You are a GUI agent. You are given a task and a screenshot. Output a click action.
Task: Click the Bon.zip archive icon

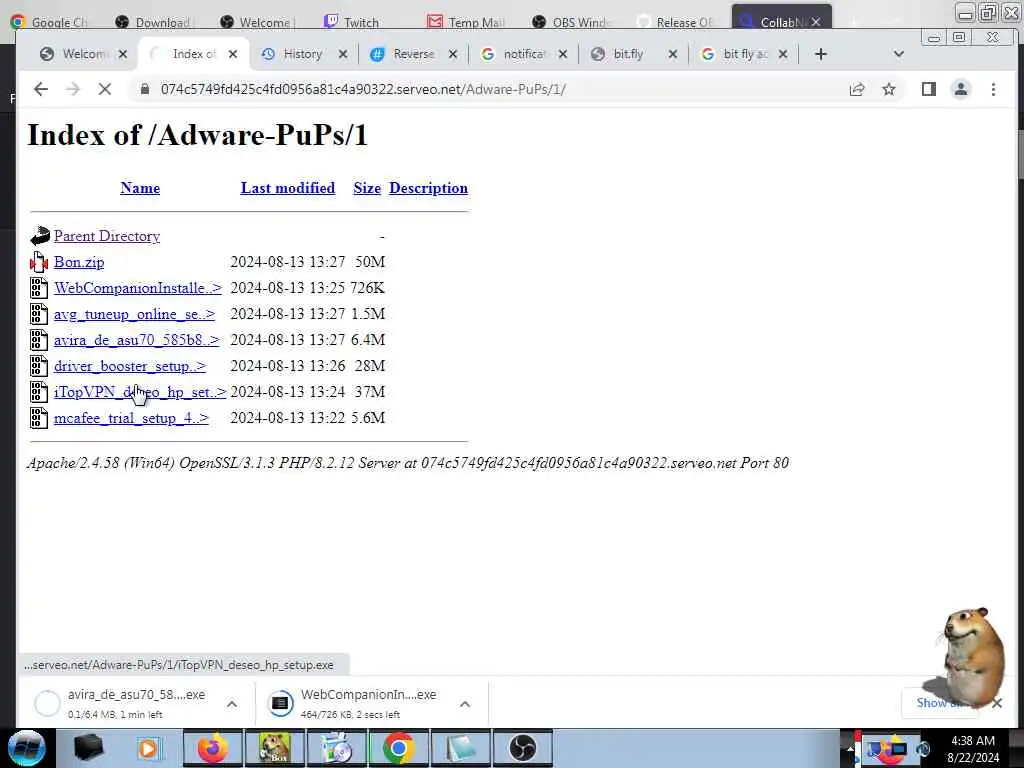39,262
